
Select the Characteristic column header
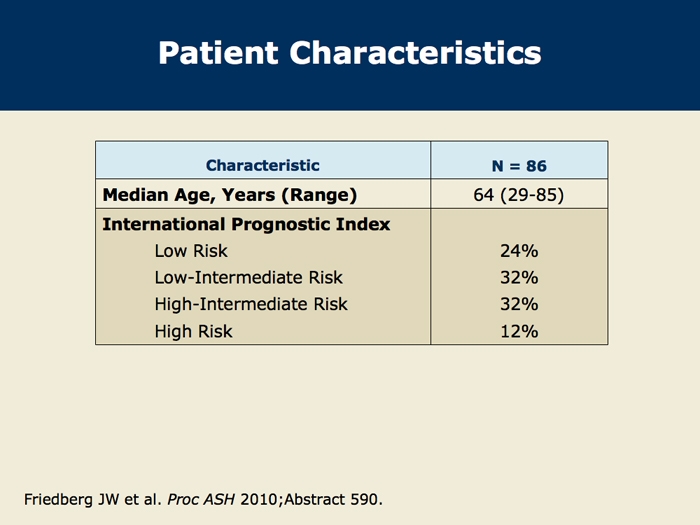click(262, 165)
